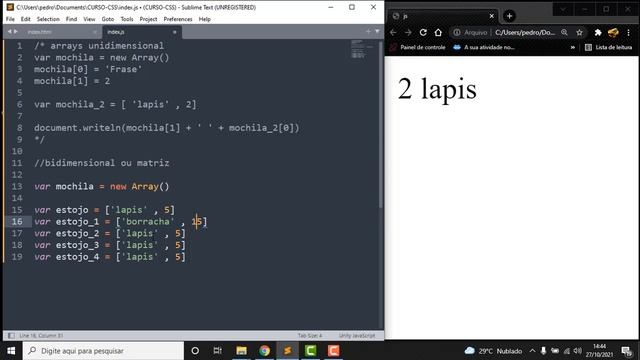Open a new browser tab

509,16
